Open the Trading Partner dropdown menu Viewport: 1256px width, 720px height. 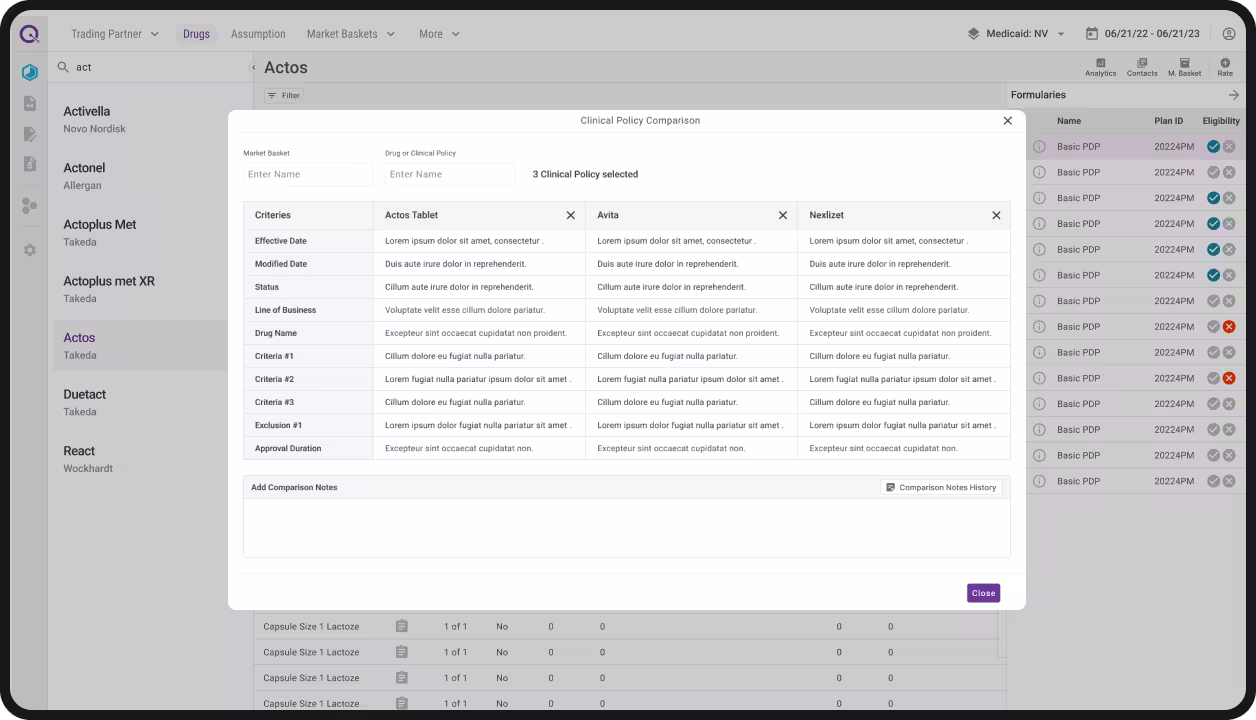[115, 34]
